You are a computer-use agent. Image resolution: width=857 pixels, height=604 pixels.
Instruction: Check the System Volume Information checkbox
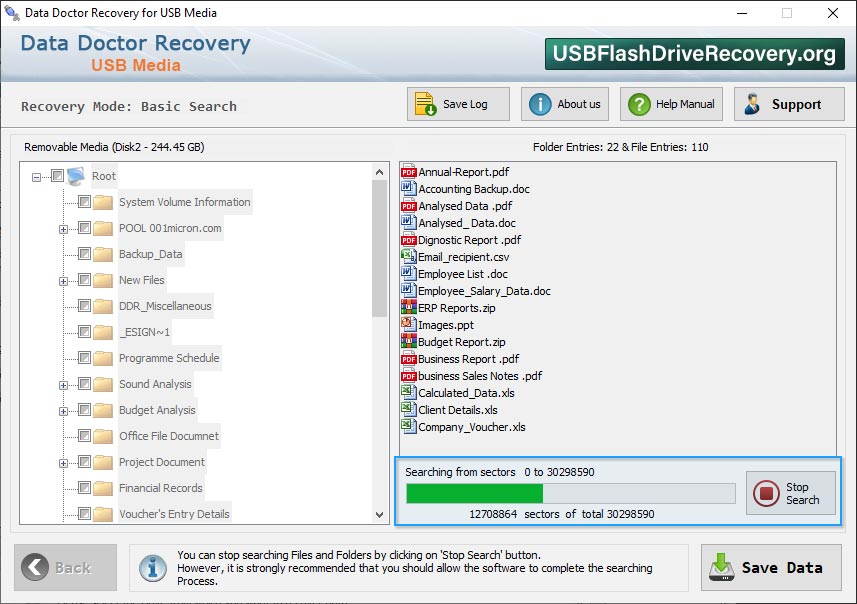pos(84,202)
